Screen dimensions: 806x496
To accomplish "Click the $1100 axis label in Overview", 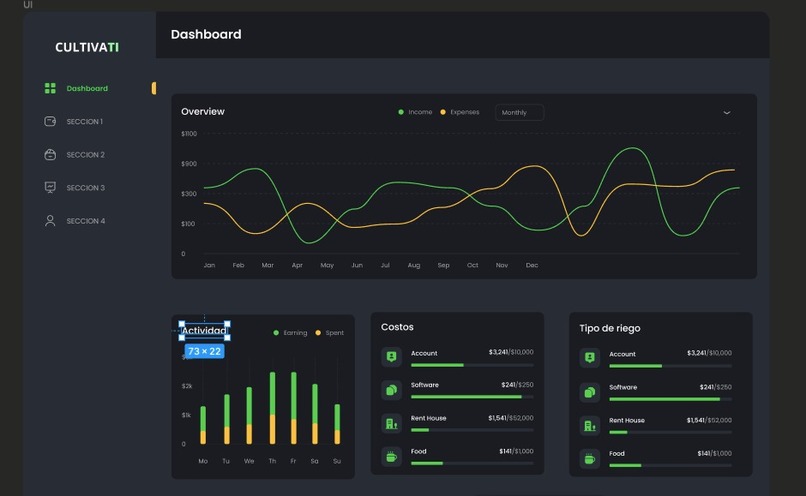I will click(x=189, y=134).
